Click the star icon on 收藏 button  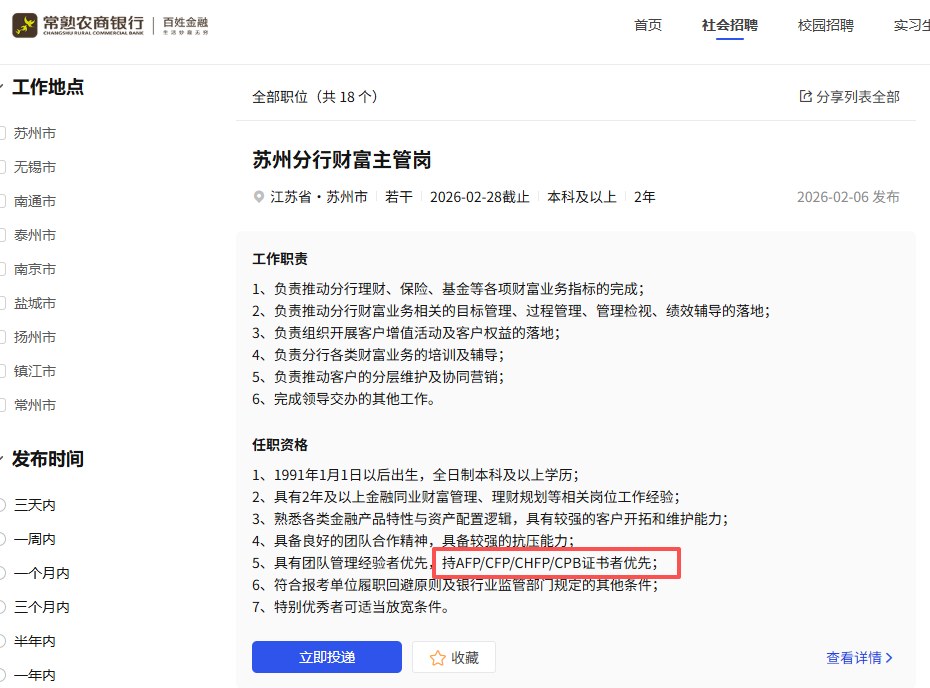[437, 658]
